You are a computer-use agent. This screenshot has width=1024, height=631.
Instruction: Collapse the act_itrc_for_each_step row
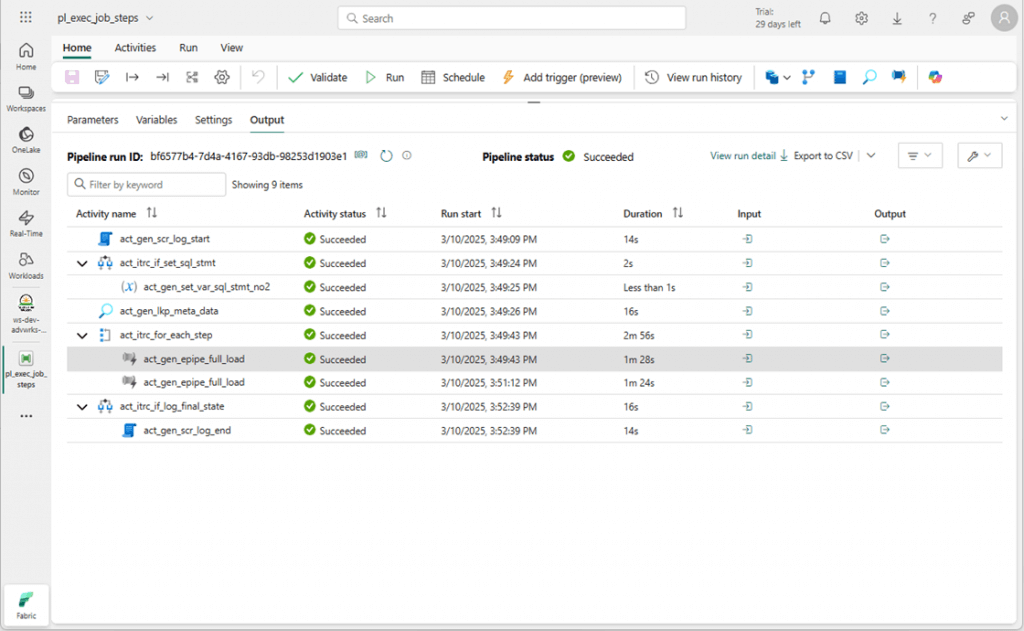point(82,335)
